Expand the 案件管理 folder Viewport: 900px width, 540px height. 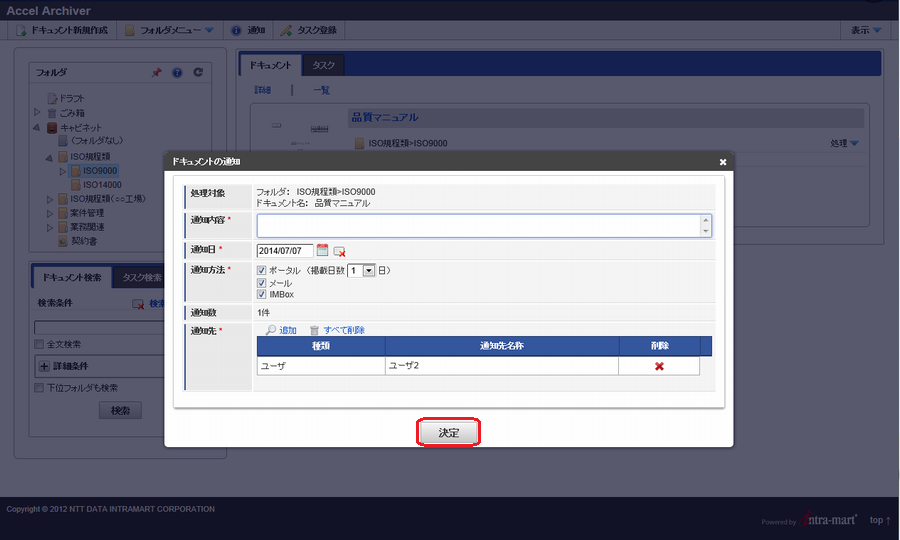coord(50,213)
